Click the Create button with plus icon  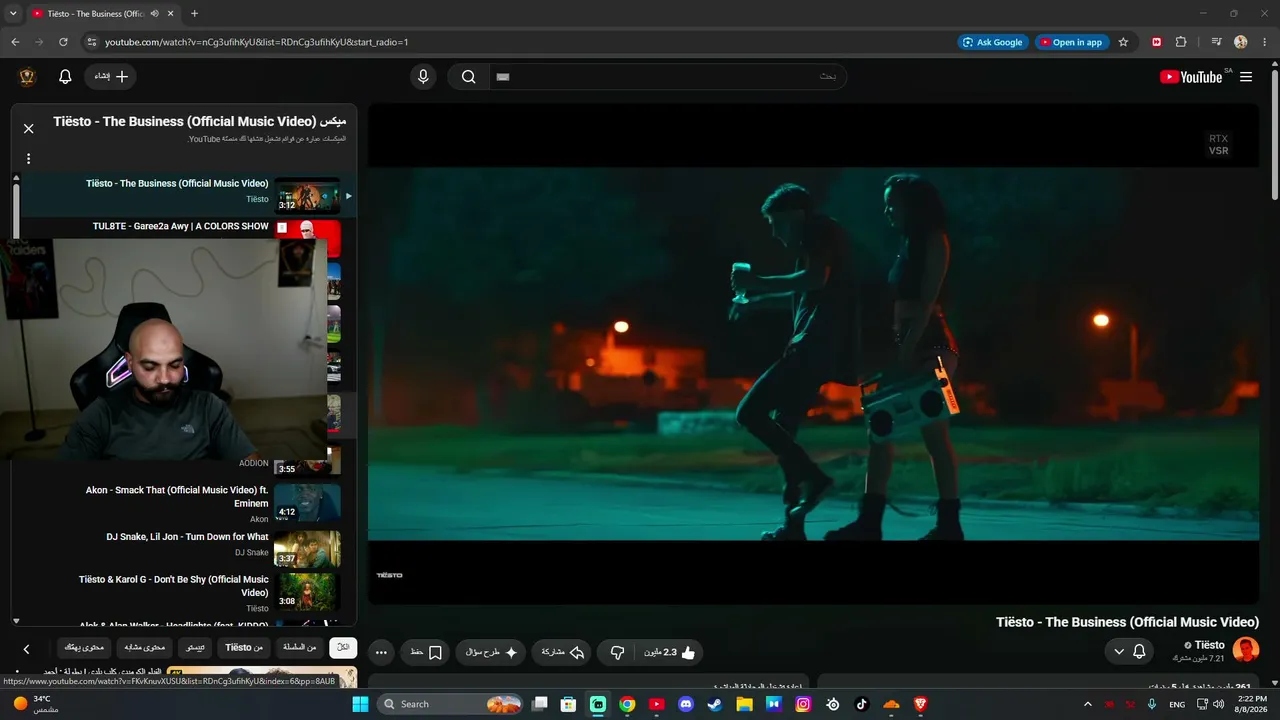pos(111,77)
